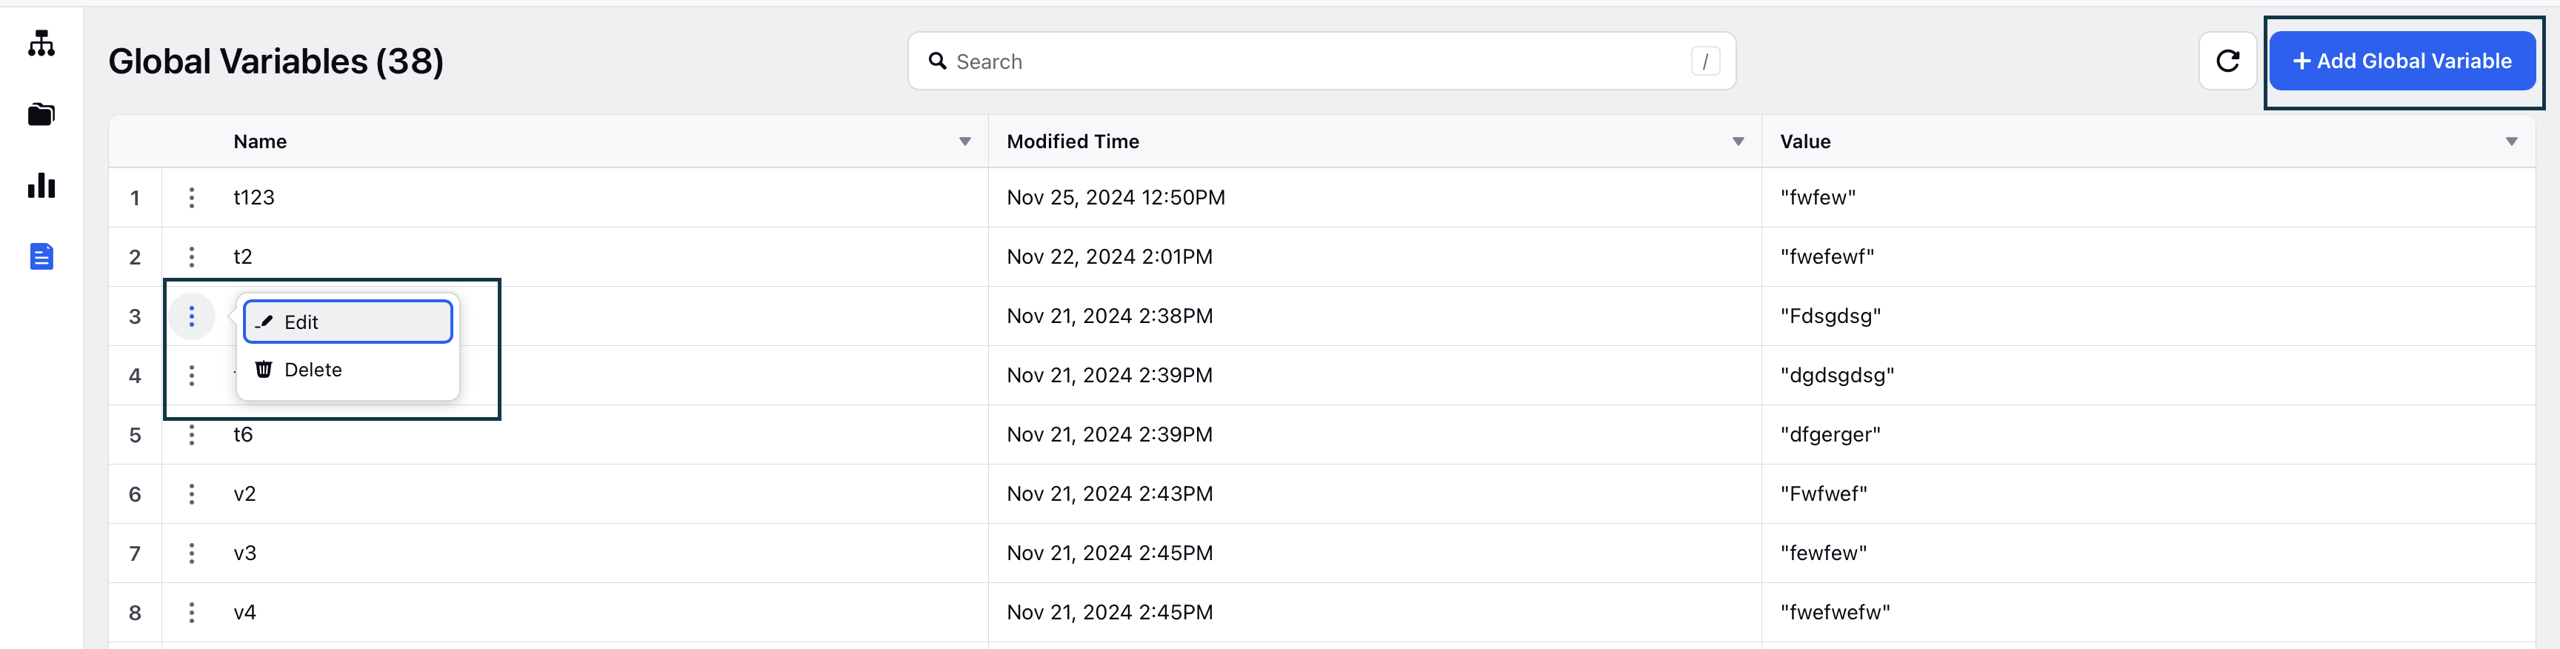Open the hierarchy tree sidebar icon

click(x=41, y=43)
